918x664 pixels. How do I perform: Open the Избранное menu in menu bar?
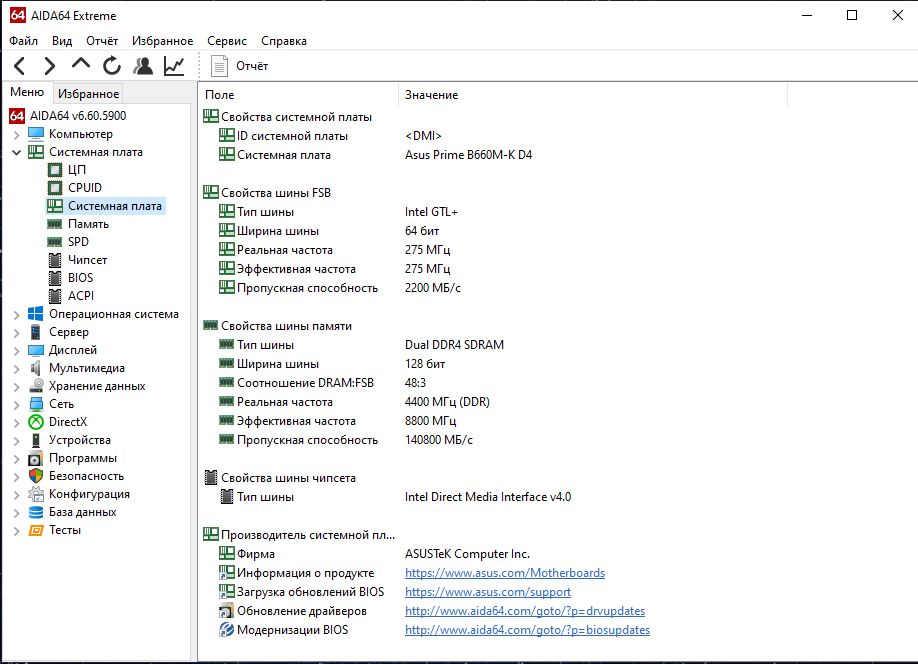162,41
